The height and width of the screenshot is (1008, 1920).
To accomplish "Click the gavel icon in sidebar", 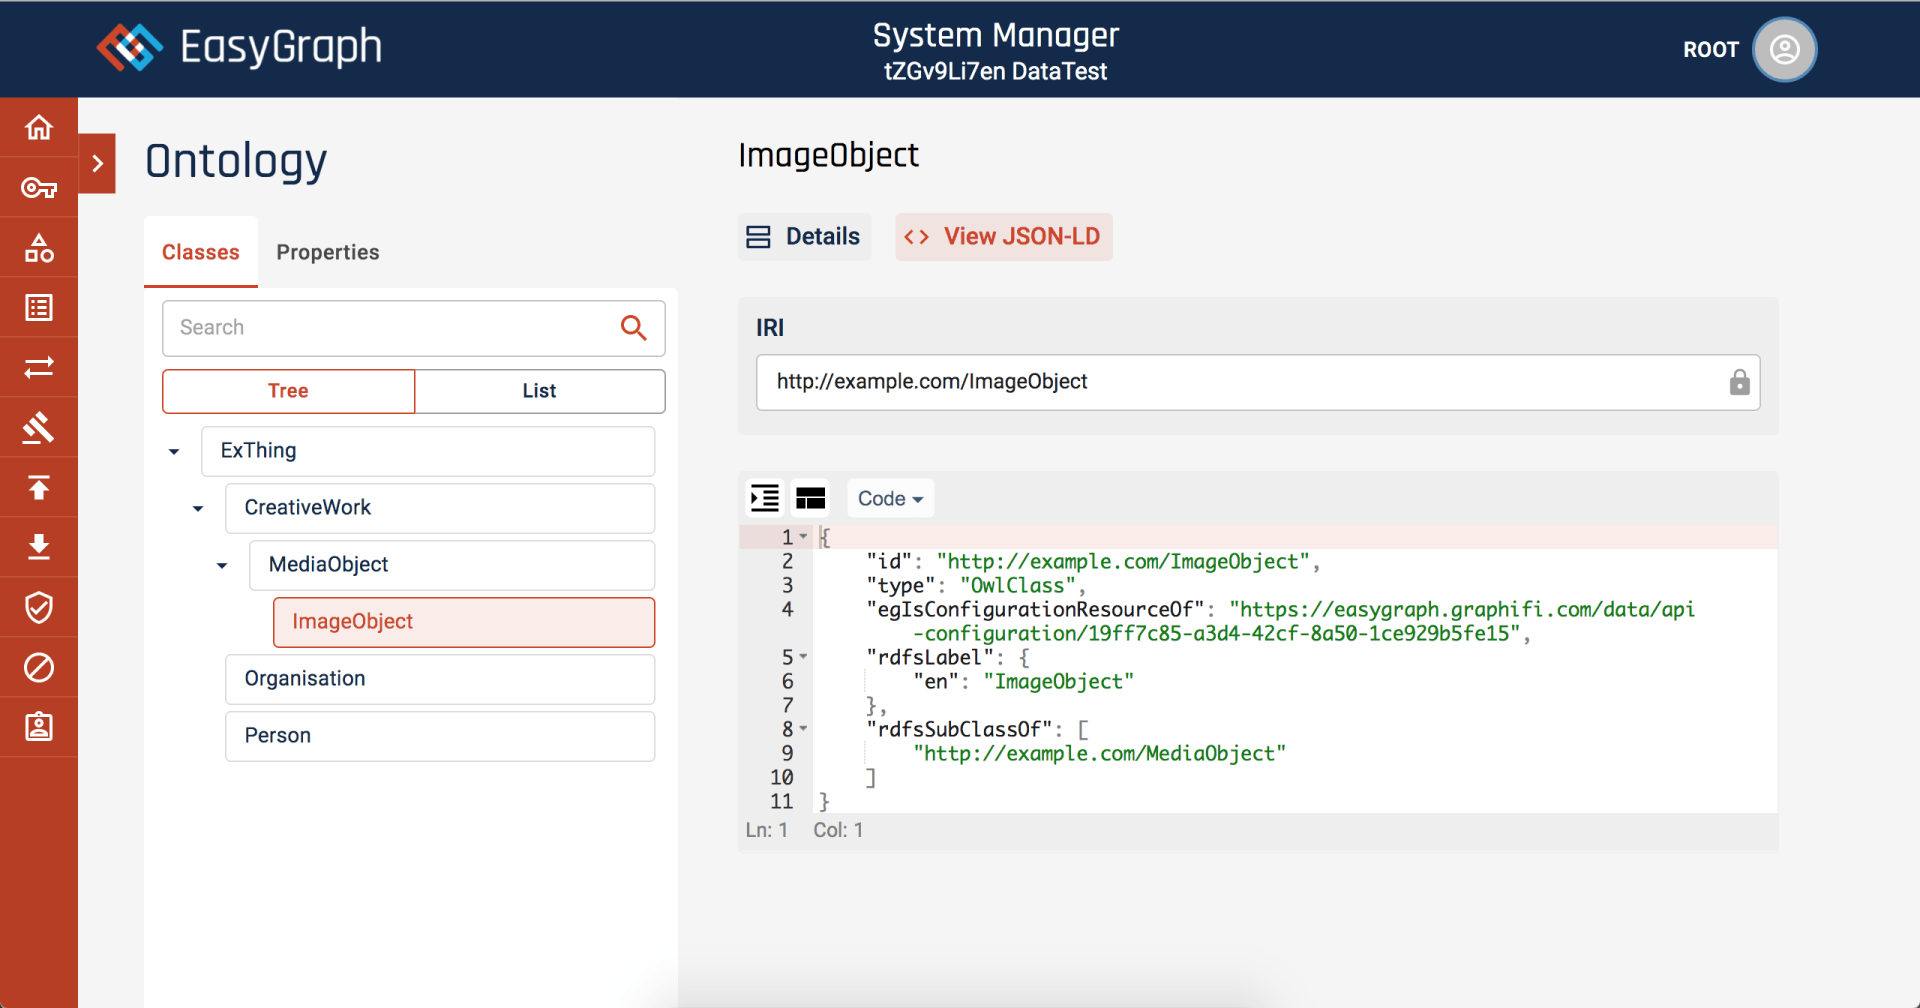I will click(38, 428).
